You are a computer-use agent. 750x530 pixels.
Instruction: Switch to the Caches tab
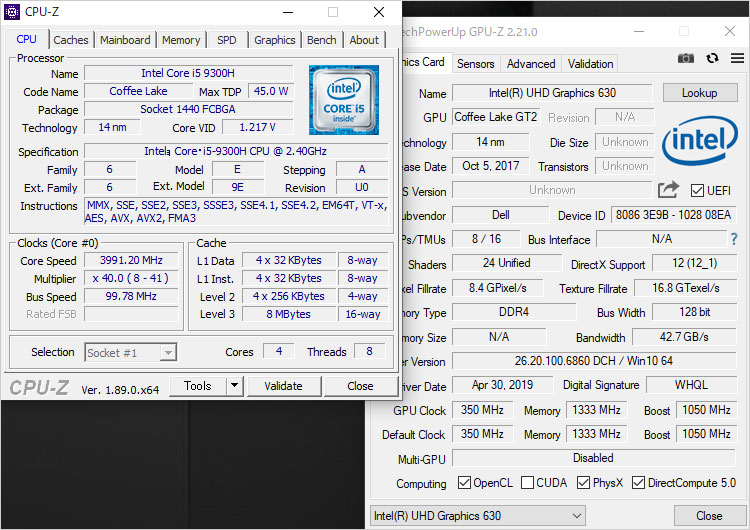(x=71, y=40)
